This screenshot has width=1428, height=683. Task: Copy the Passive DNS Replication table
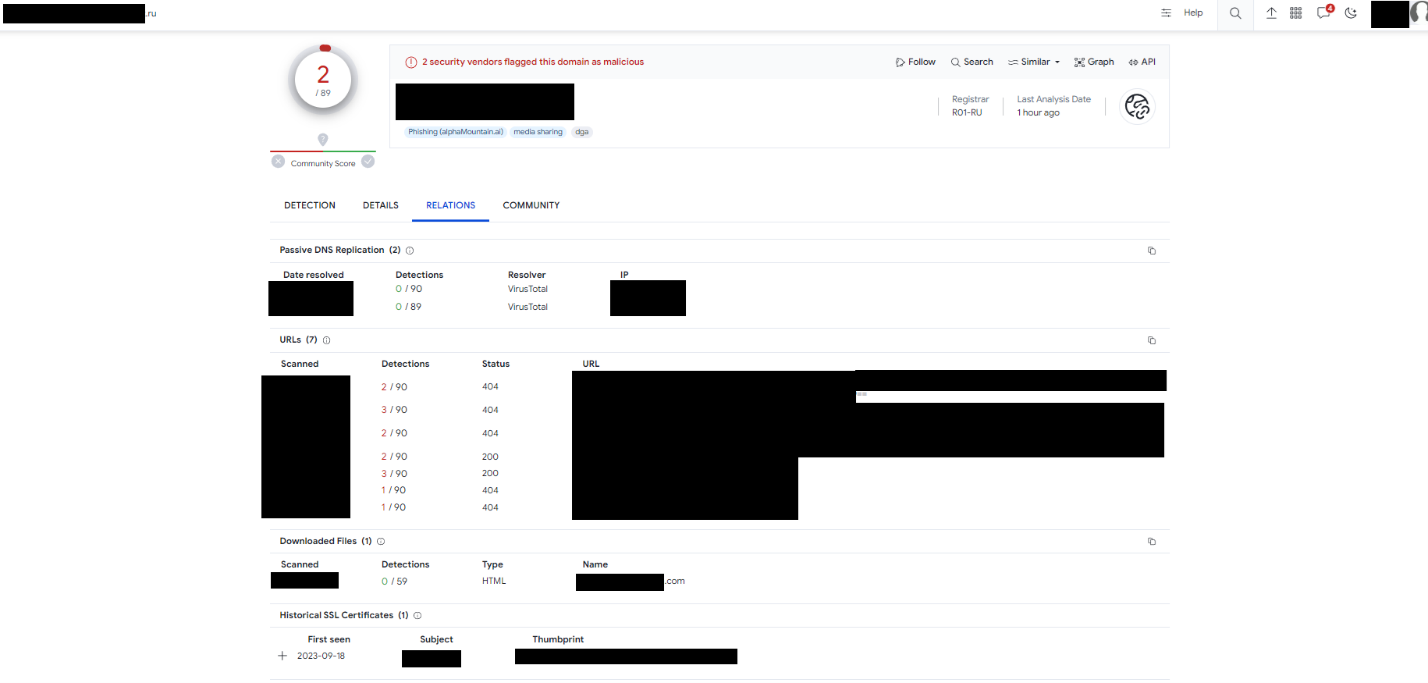point(1152,251)
